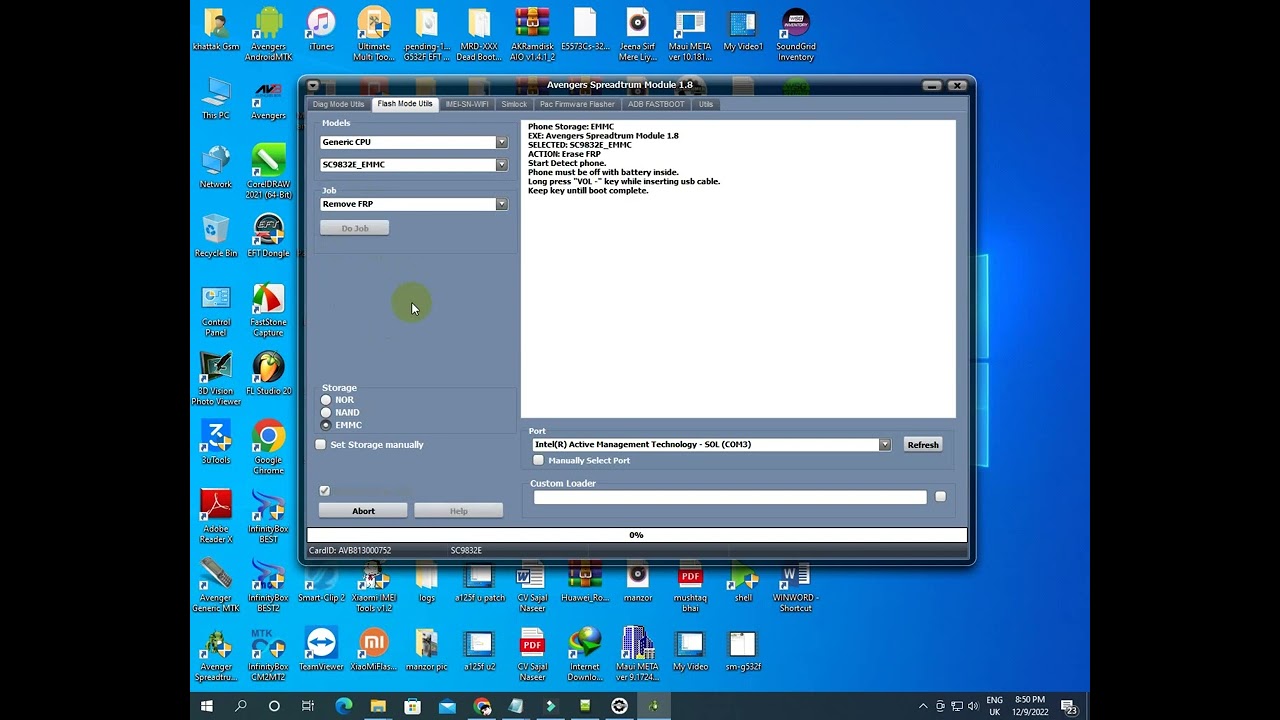Open the COM3 port dropdown

[x=884, y=444]
